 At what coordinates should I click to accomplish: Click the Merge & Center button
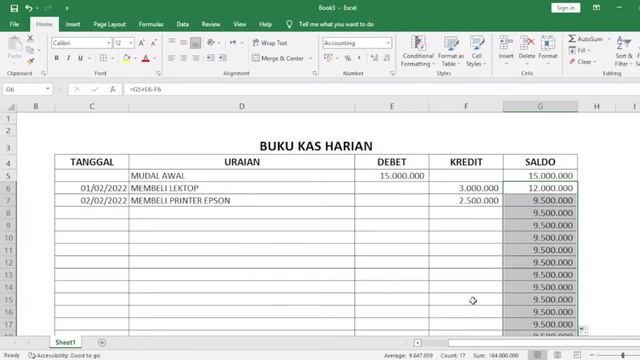pyautogui.click(x=278, y=58)
